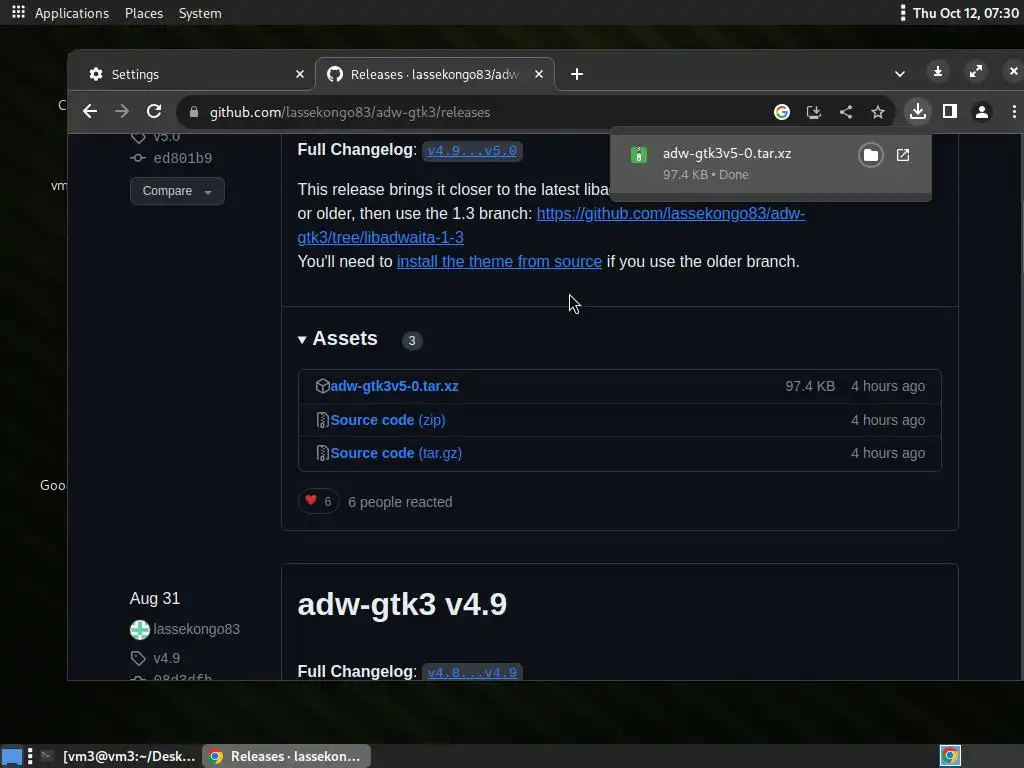Image resolution: width=1024 pixels, height=768 pixels.
Task: Switch to the Settings tab
Action: pos(194,74)
